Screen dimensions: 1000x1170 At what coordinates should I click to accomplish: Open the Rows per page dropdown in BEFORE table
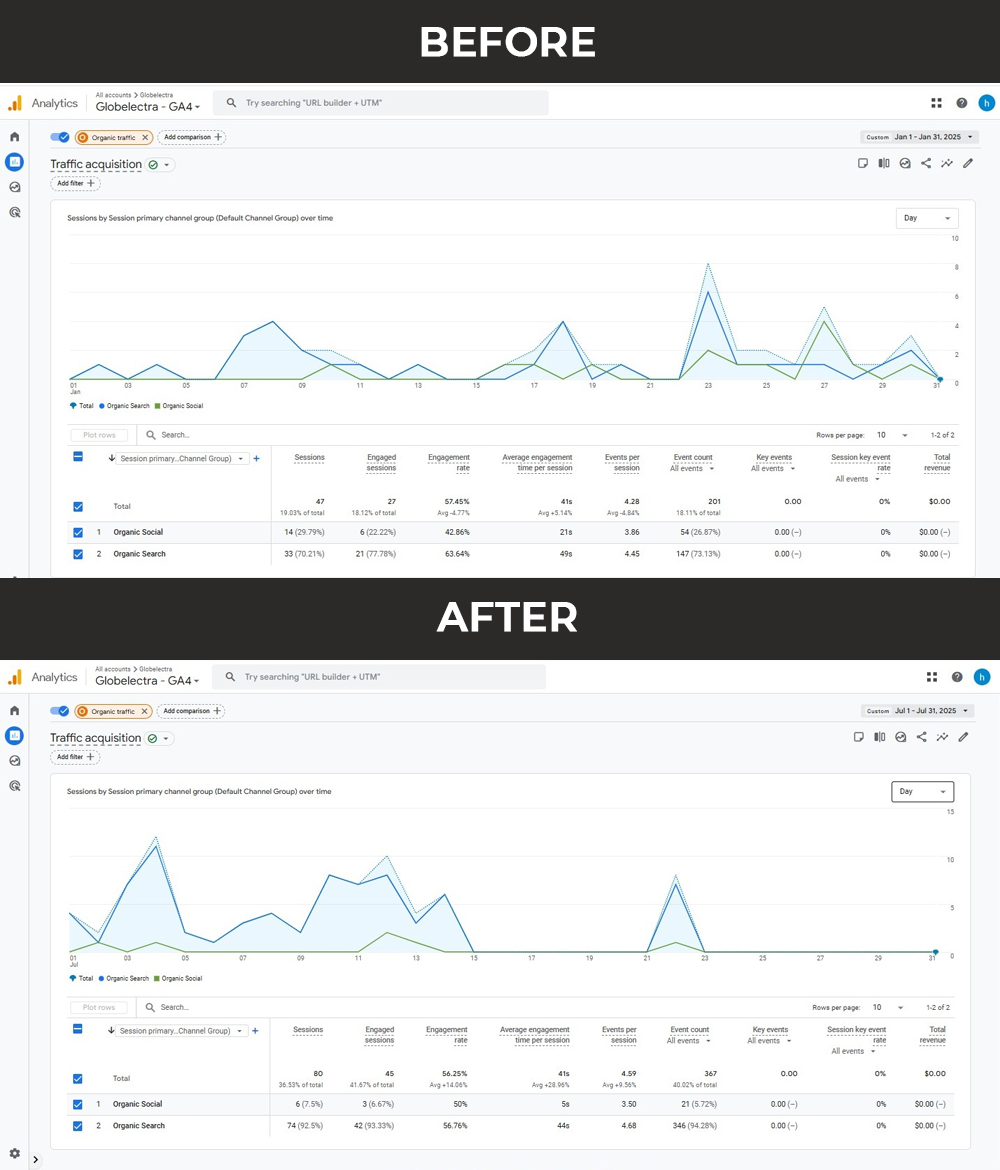890,435
